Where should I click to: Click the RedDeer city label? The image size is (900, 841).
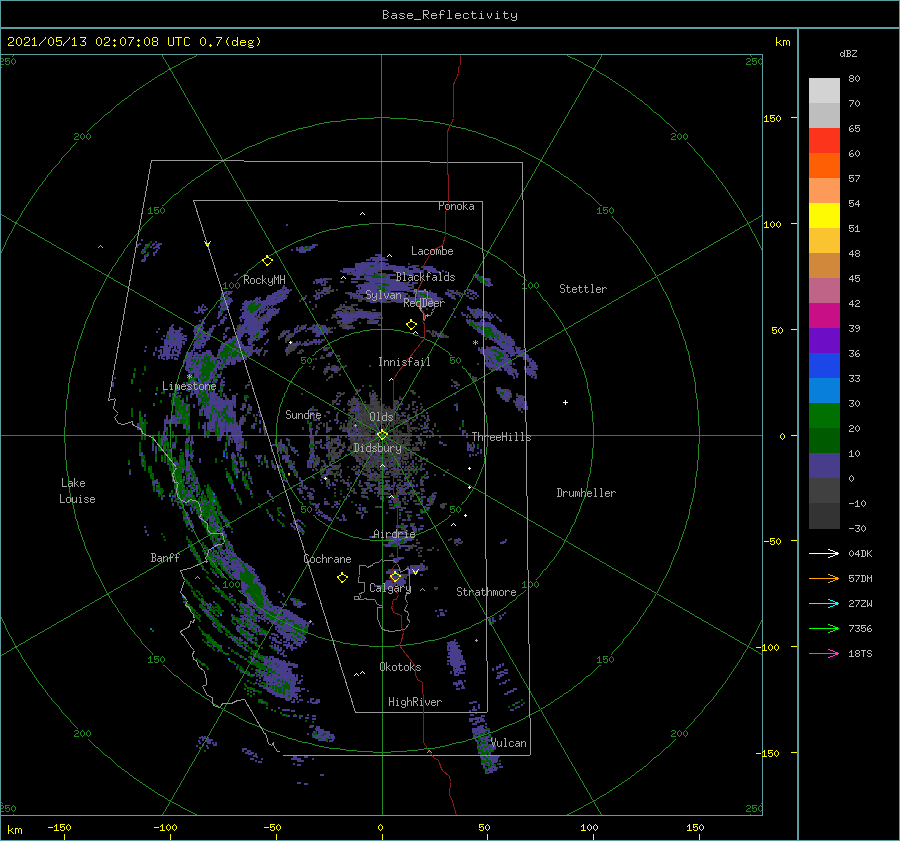pos(424,303)
